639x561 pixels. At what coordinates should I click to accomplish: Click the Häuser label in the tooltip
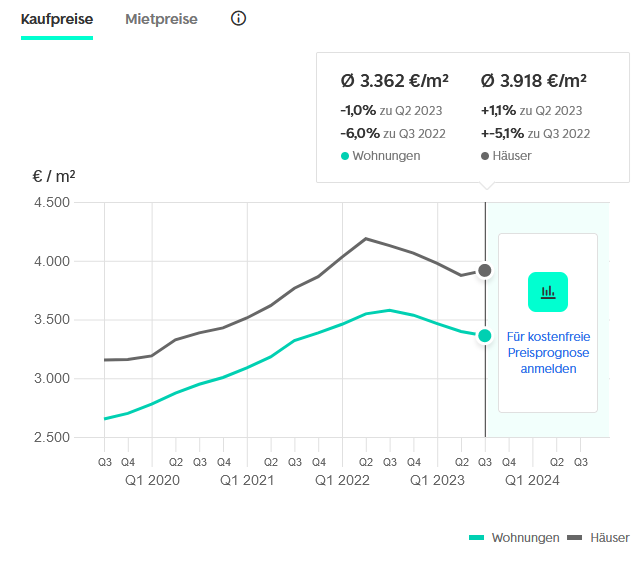pyautogui.click(x=511, y=156)
